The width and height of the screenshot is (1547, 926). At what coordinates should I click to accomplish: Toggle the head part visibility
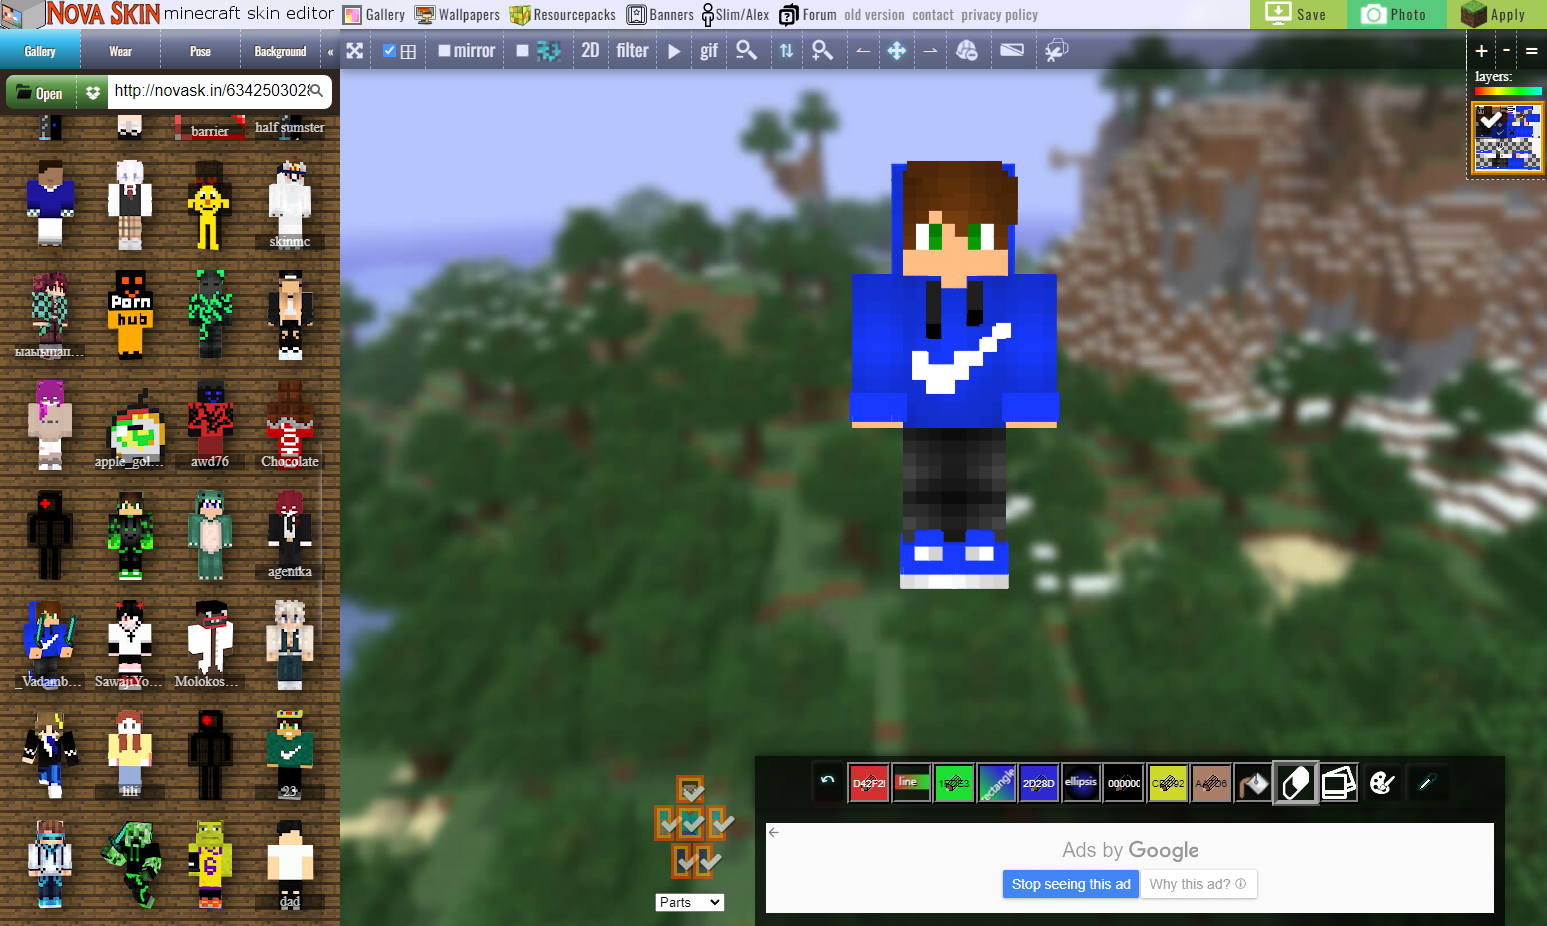pos(690,790)
